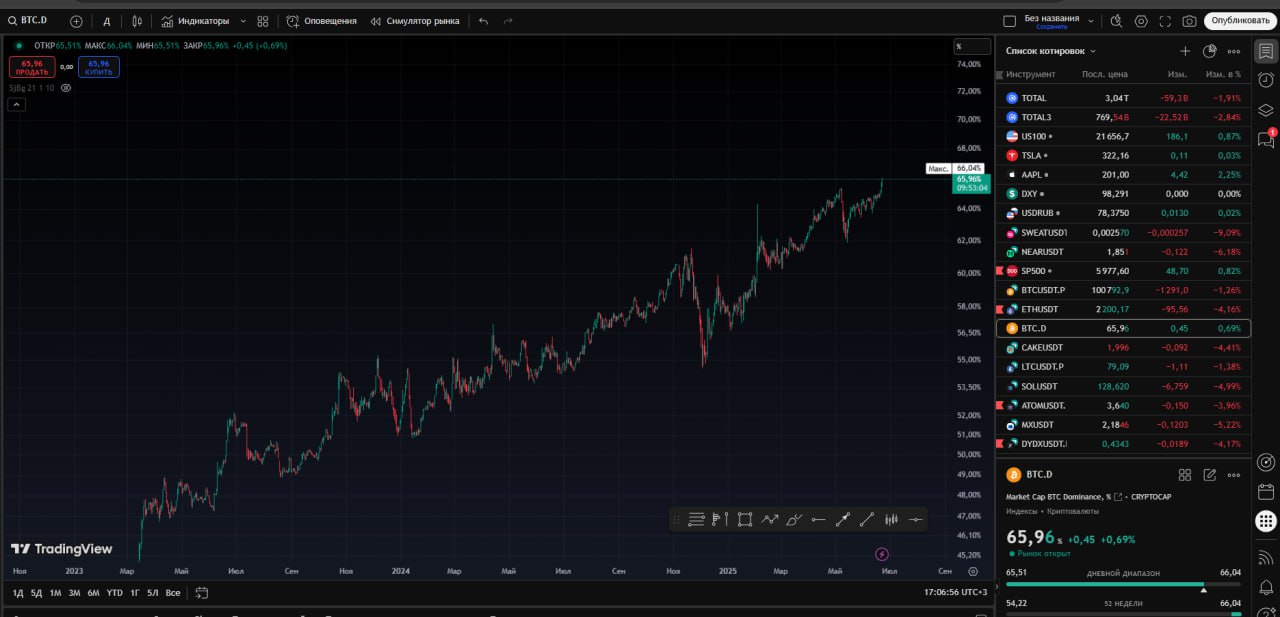This screenshot has width=1280, height=617.
Task: Open calendar icon in right sidebar
Action: [x=1266, y=492]
